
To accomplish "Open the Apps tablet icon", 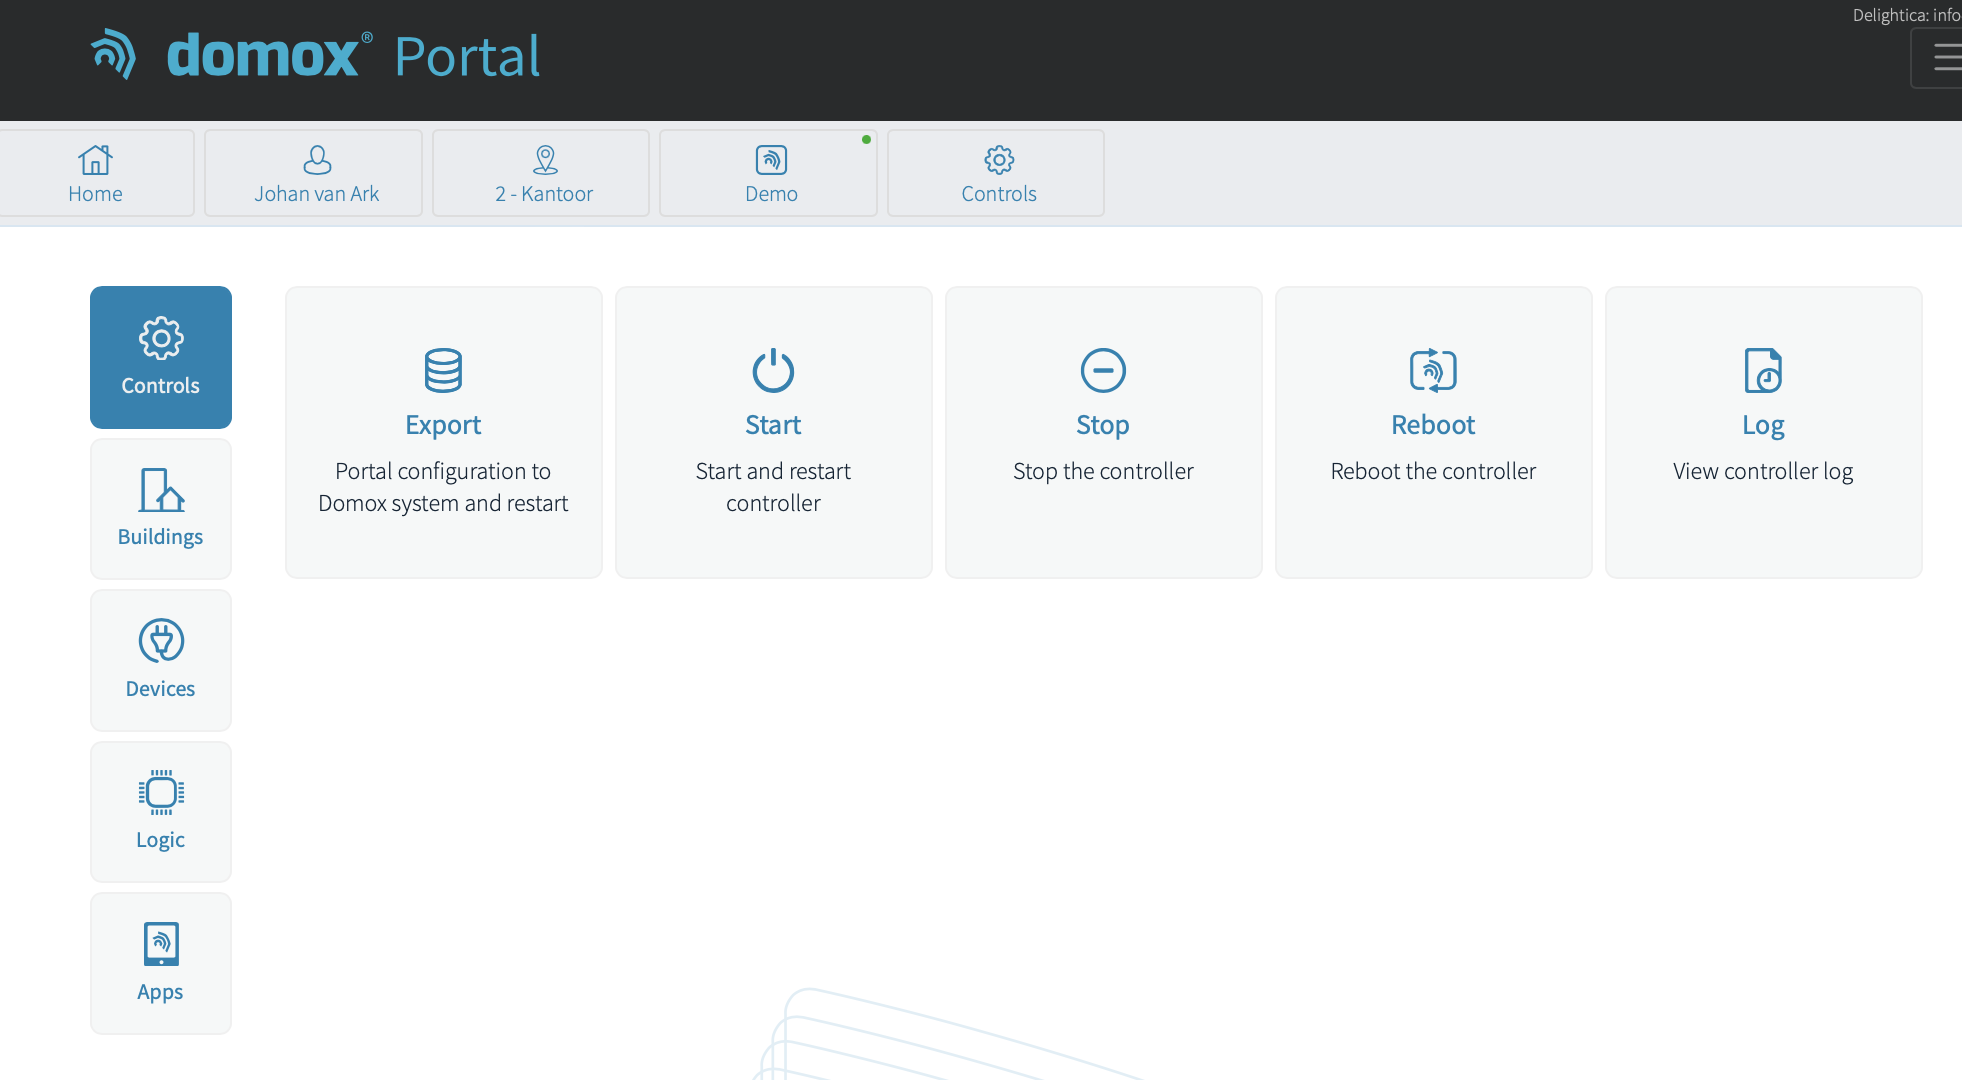I will (161, 943).
